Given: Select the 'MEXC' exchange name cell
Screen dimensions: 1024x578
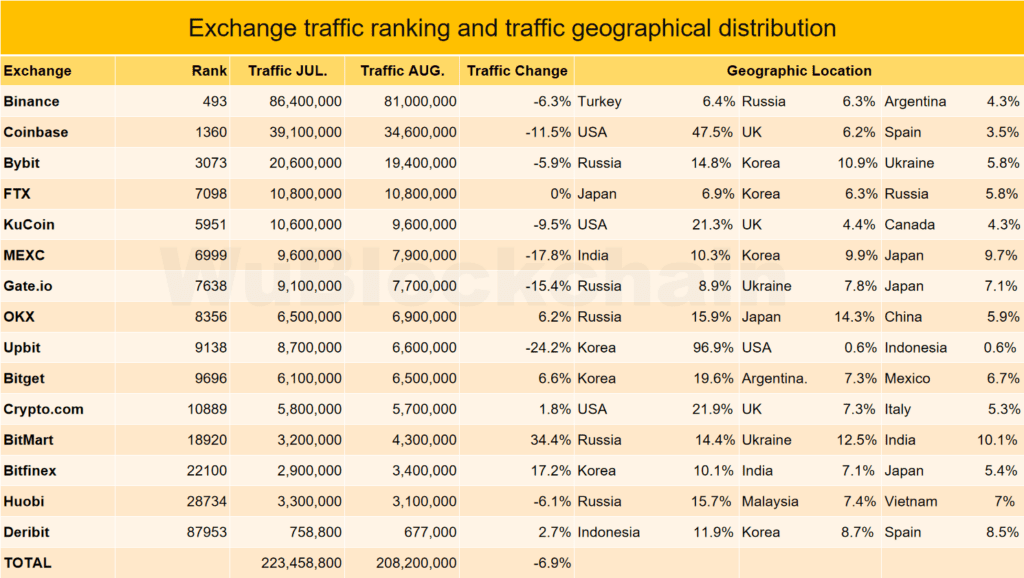Looking at the screenshot, I should point(24,255).
